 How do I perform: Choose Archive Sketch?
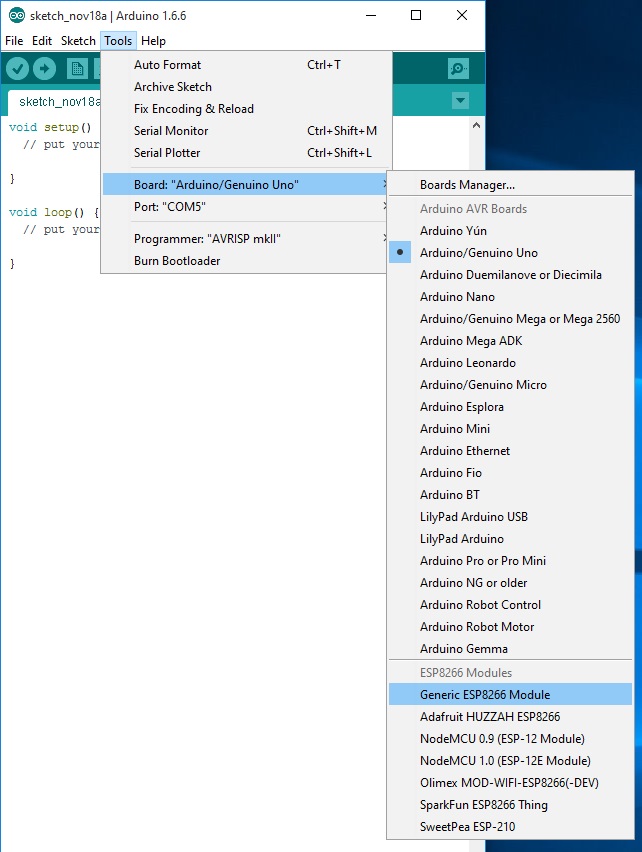[246, 86]
